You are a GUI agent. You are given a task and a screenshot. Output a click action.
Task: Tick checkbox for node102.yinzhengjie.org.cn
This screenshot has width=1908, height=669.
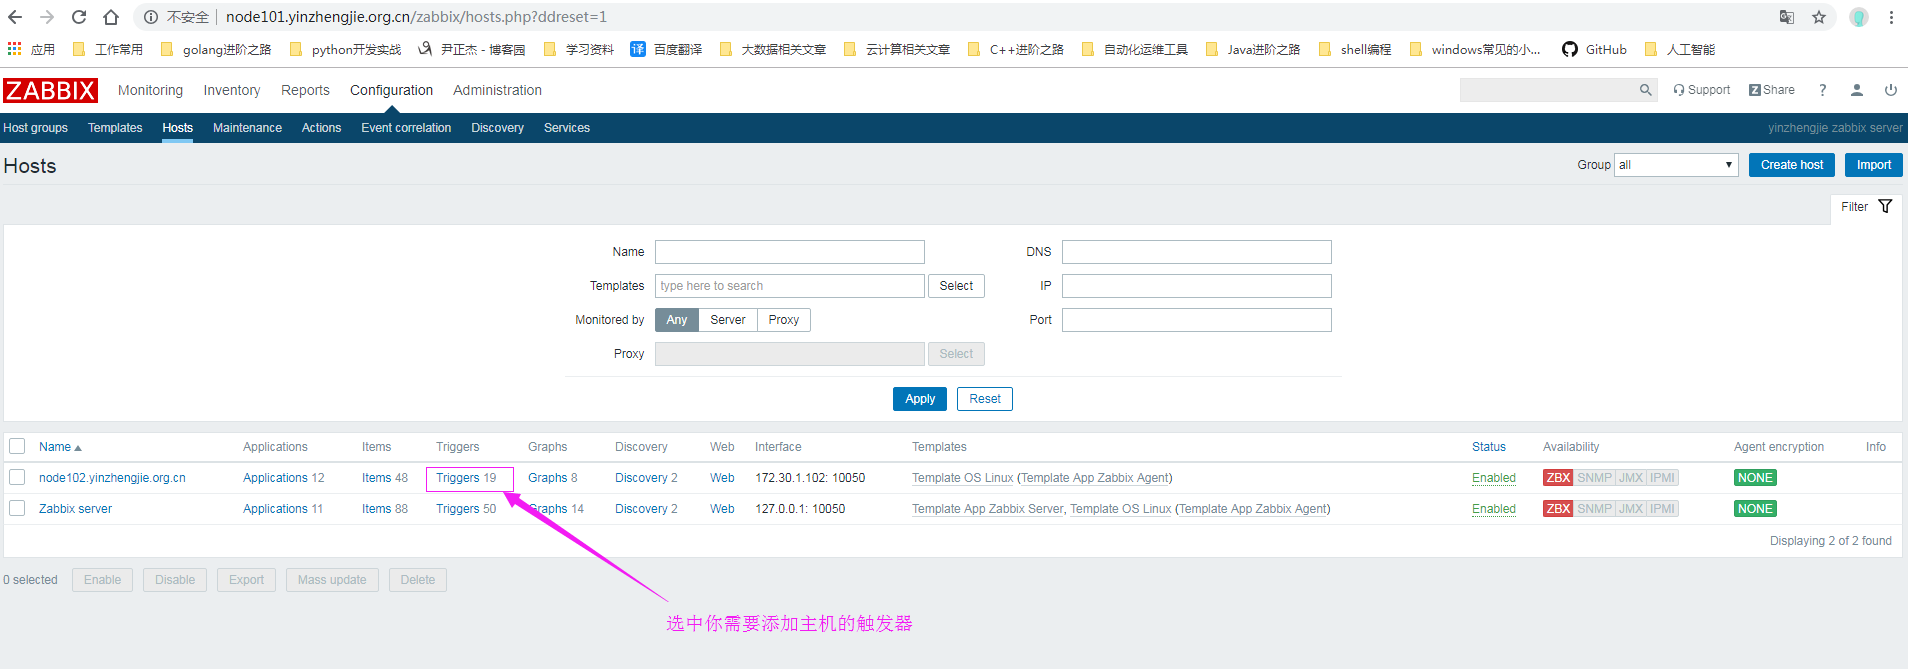coord(17,477)
